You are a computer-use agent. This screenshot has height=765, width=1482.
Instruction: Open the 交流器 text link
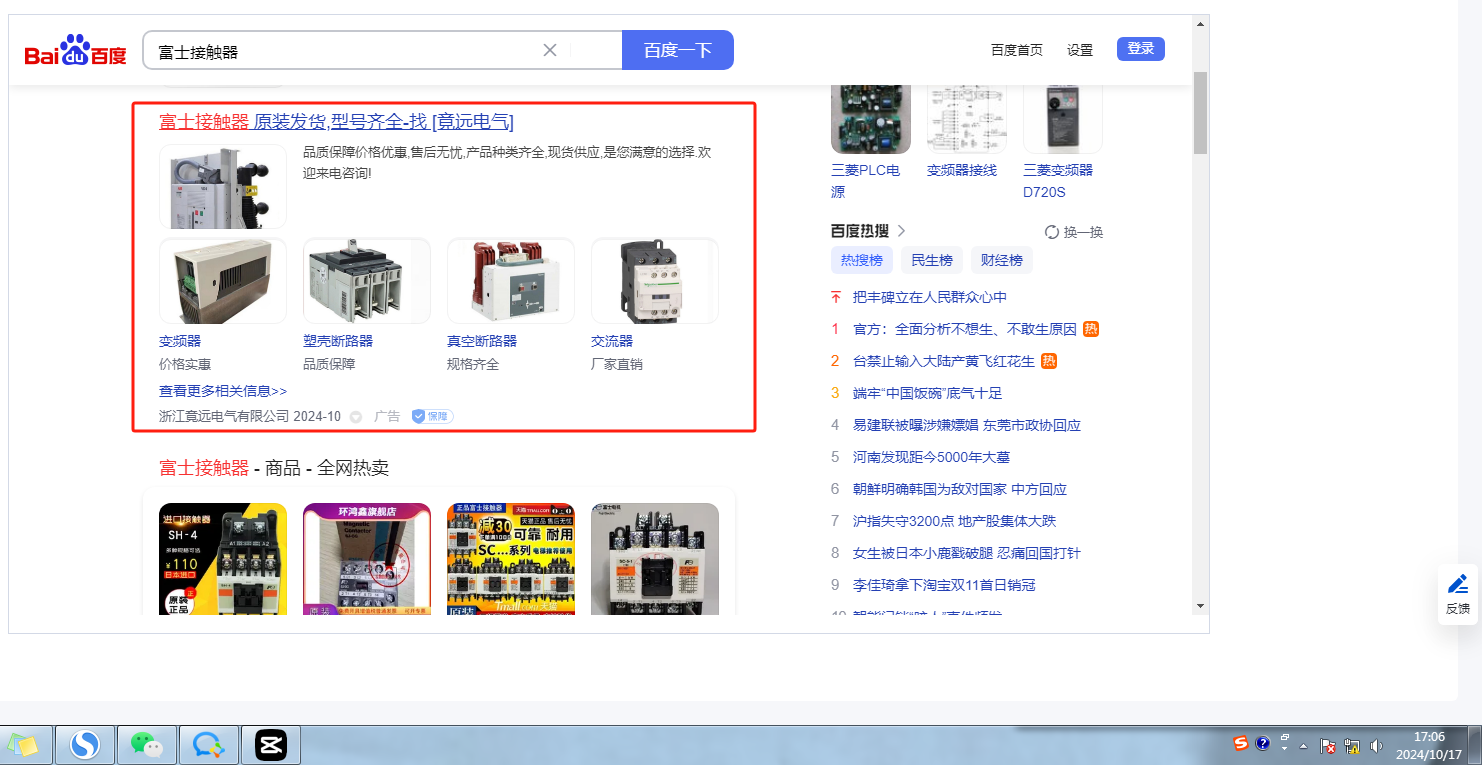click(612, 341)
